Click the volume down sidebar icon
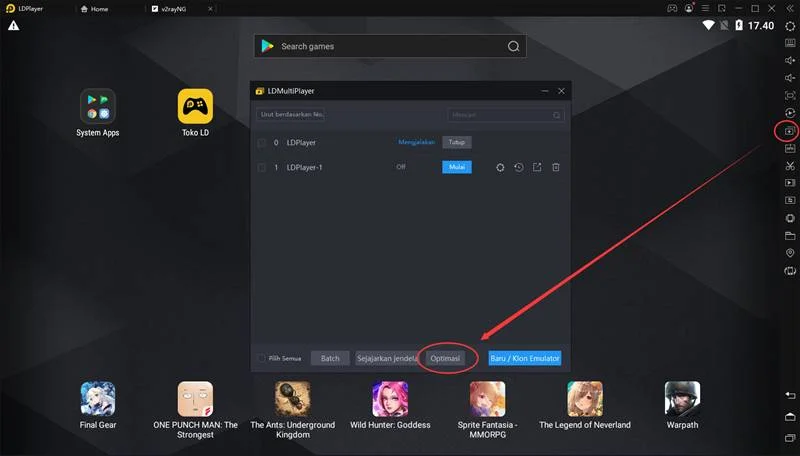 [790, 78]
